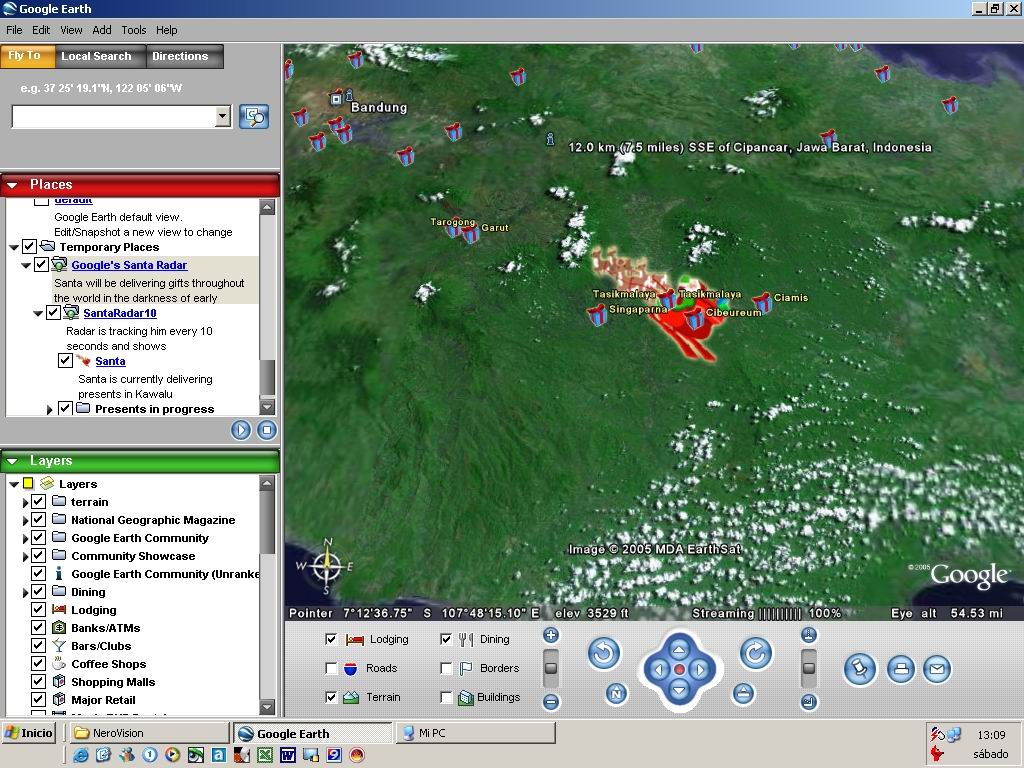Click the Fly To input field
The height and width of the screenshot is (768, 1024).
(x=114, y=117)
